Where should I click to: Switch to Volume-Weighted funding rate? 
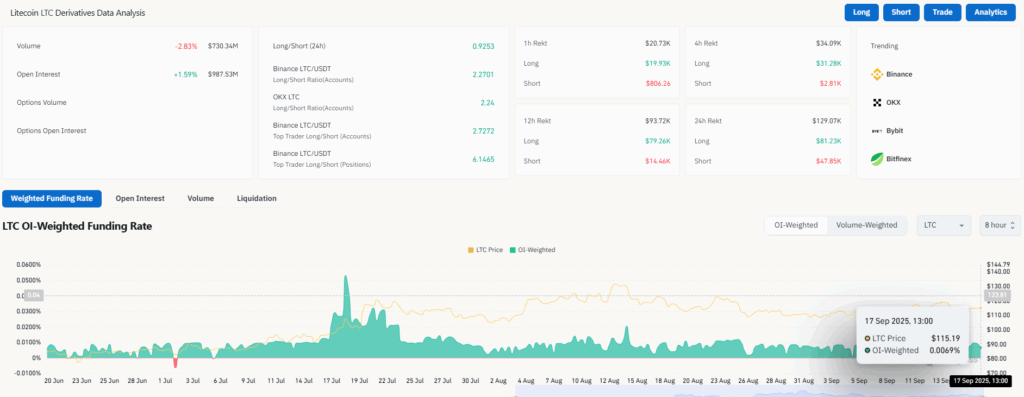[x=867, y=225]
